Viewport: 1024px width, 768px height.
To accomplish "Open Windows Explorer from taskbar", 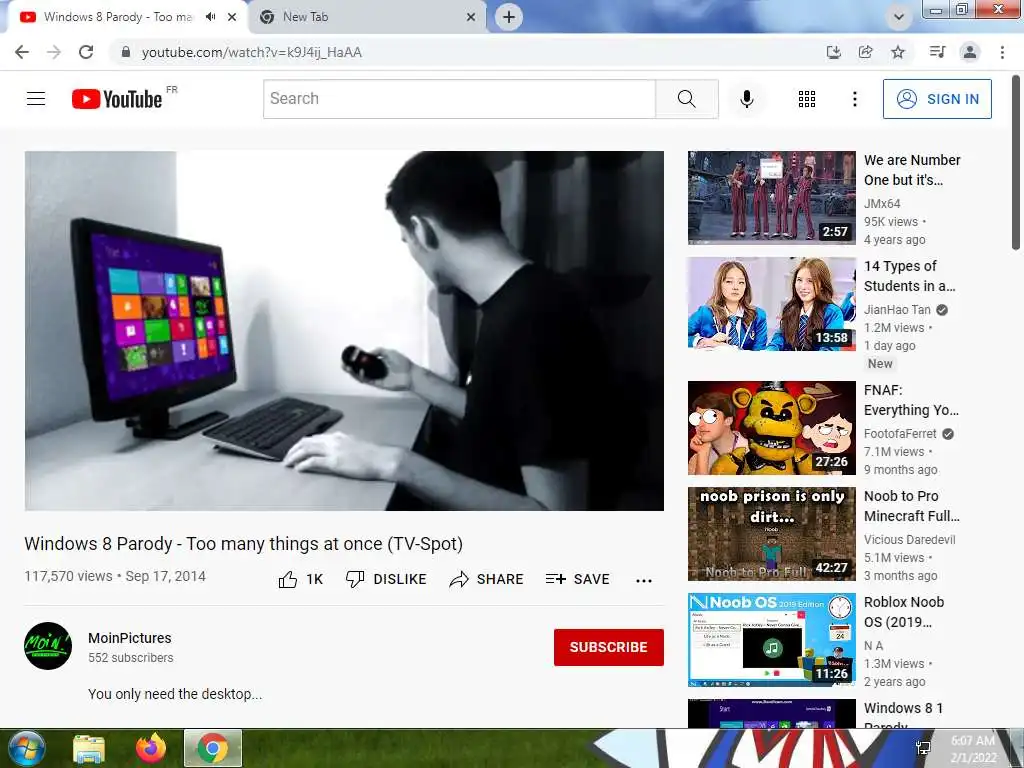I will point(89,749).
